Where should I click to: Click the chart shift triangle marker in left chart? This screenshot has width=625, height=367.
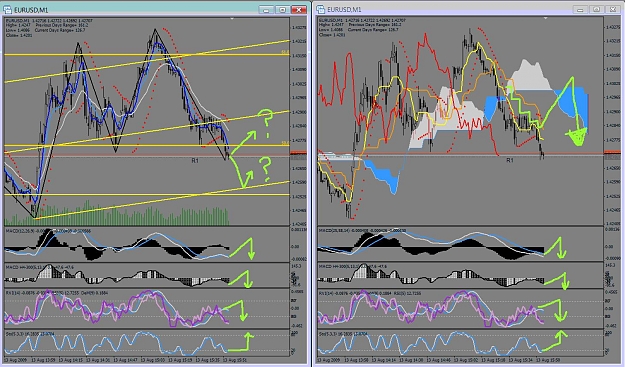232,18
